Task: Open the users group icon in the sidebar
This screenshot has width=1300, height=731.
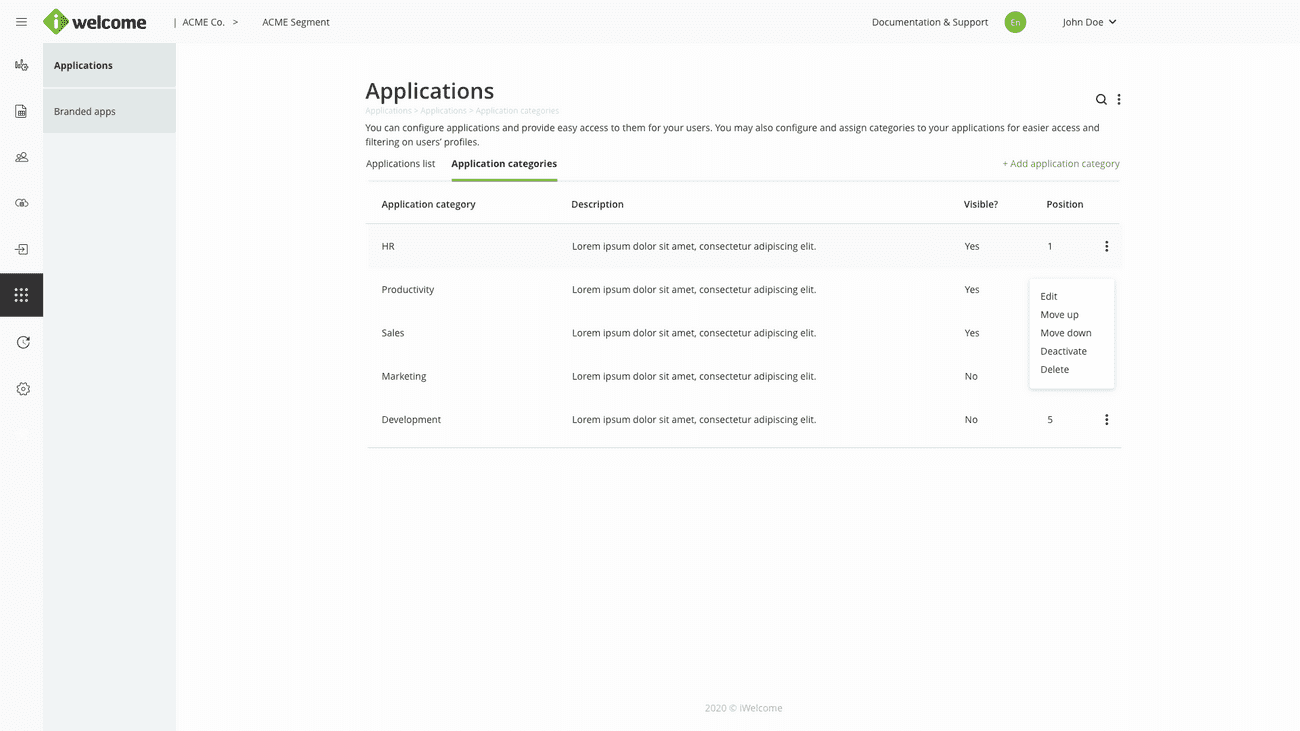Action: pos(21,157)
